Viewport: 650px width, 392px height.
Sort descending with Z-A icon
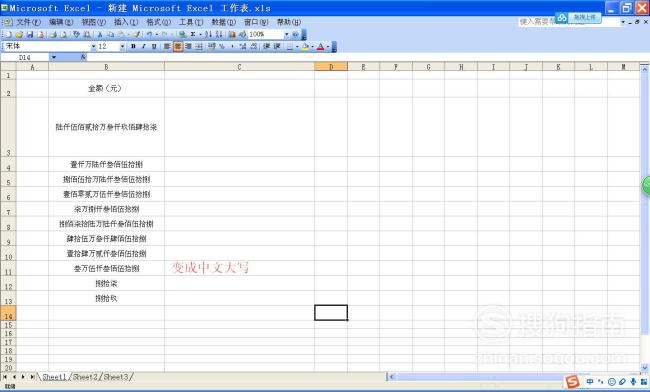pyautogui.click(x=219, y=34)
